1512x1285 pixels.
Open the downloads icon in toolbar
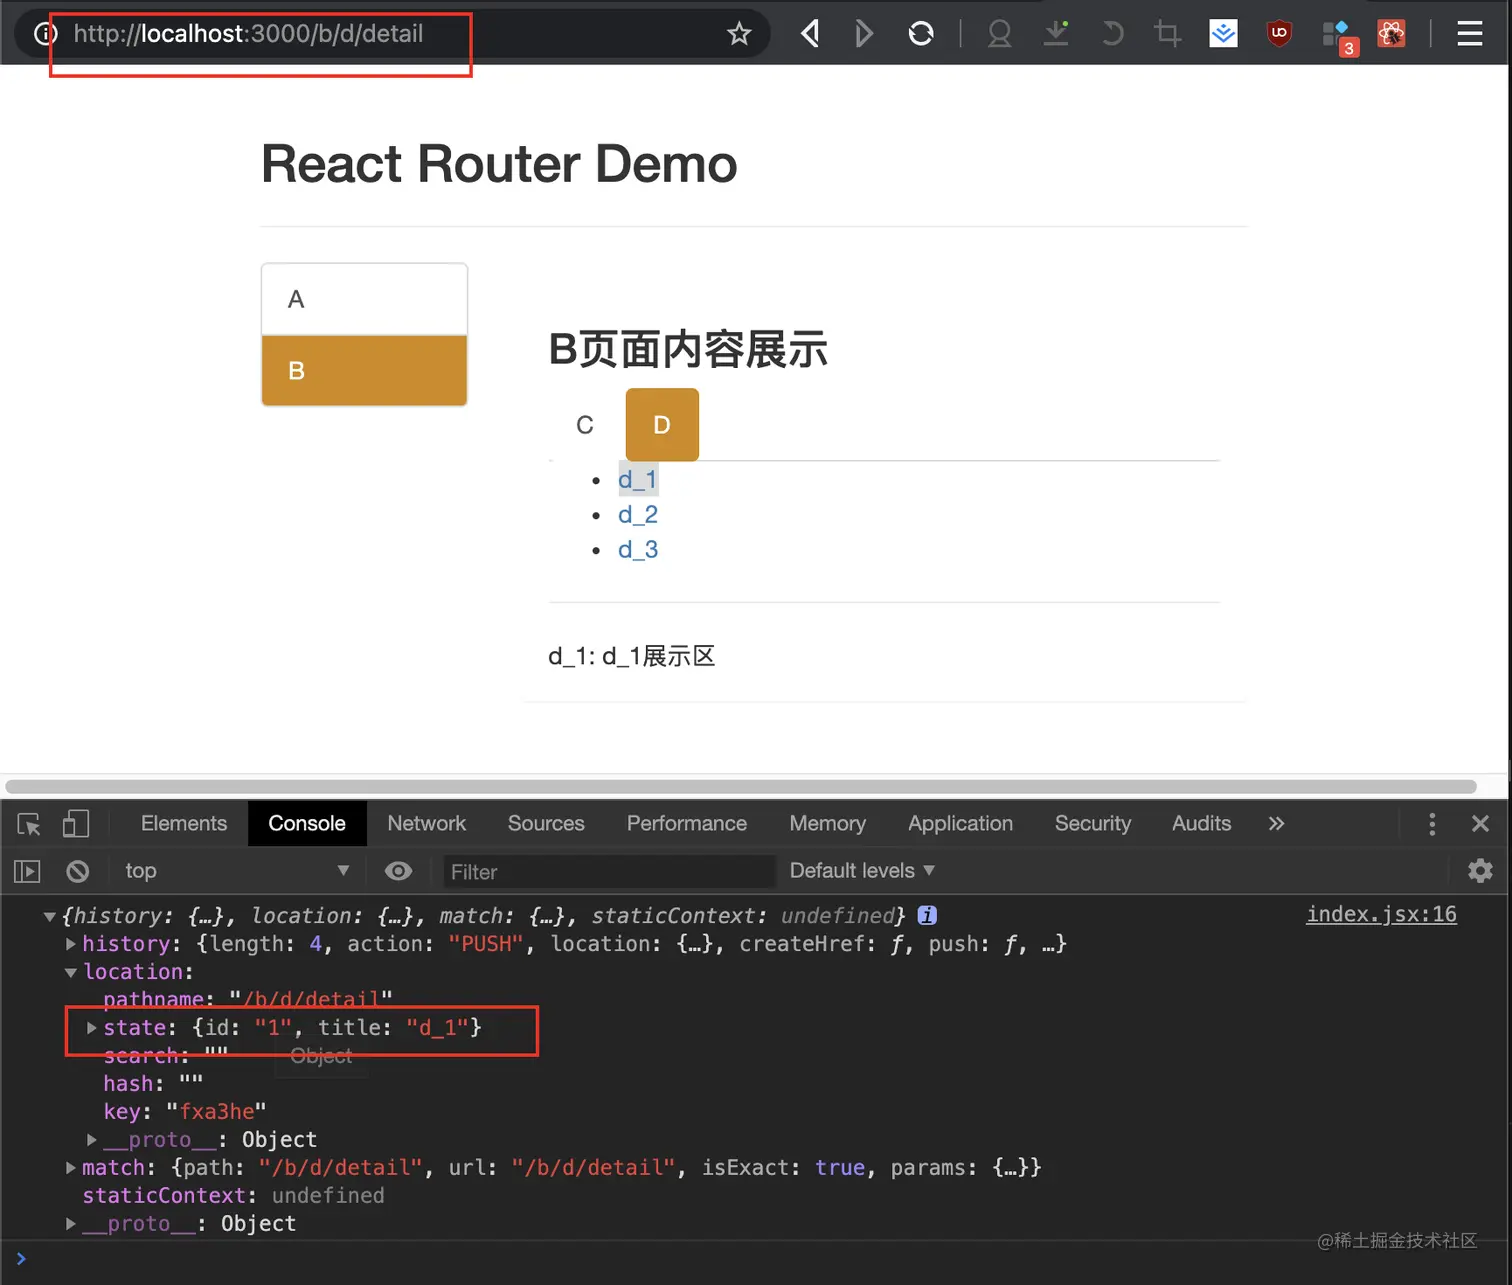click(1056, 33)
